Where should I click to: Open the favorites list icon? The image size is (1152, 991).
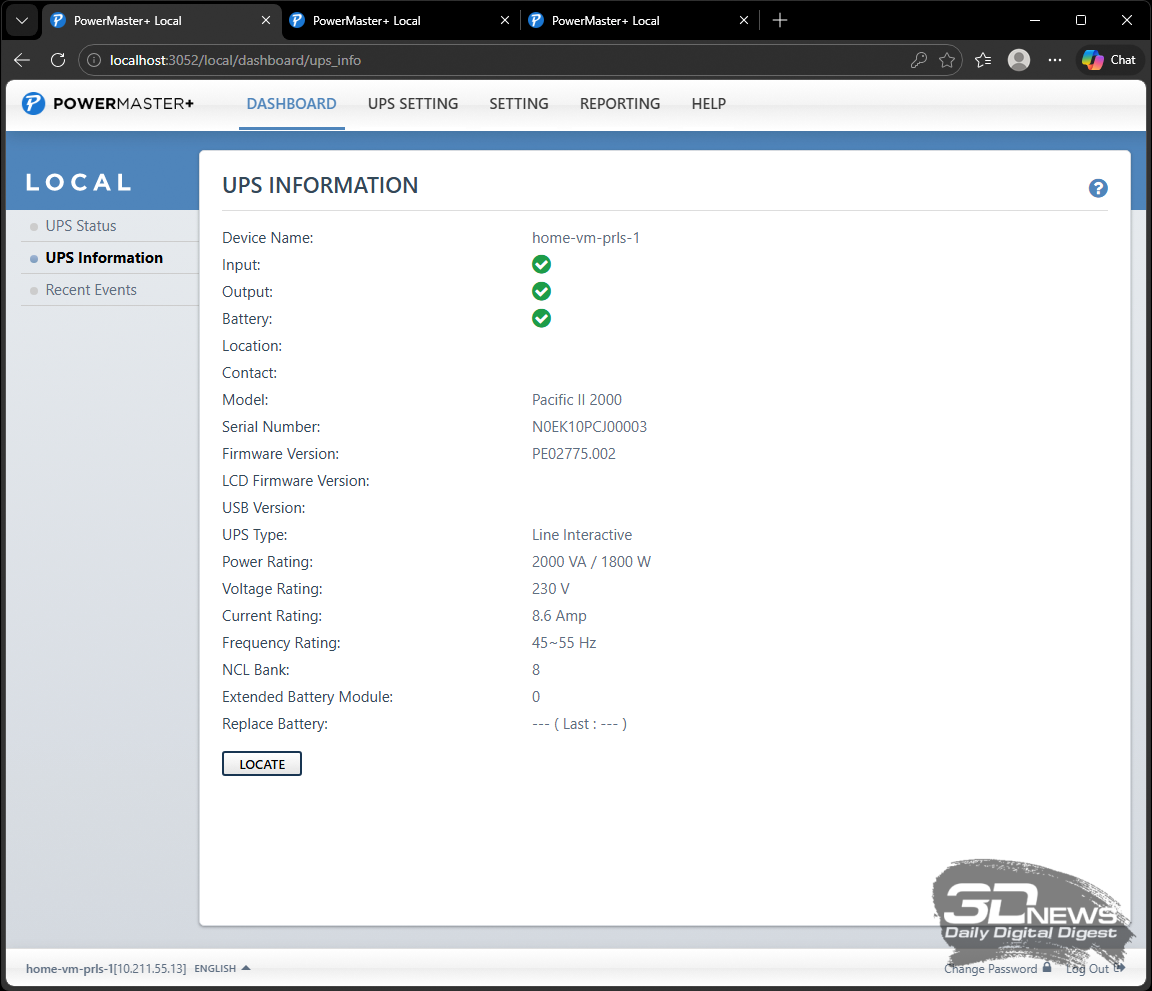tap(983, 60)
